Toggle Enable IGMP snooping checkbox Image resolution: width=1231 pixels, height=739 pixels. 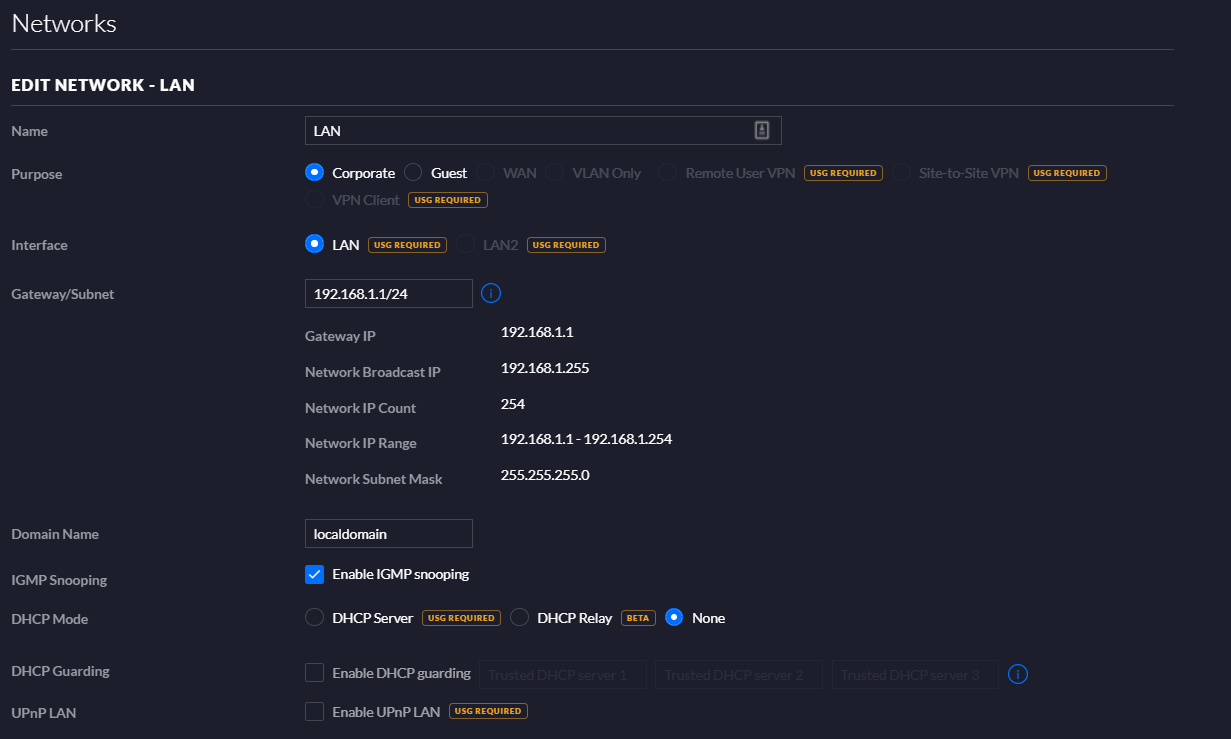pyautogui.click(x=314, y=574)
